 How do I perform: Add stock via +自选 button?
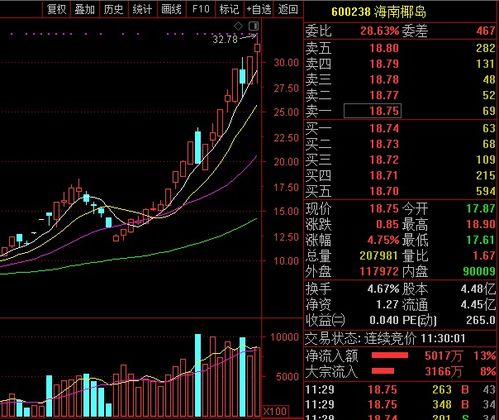[259, 9]
